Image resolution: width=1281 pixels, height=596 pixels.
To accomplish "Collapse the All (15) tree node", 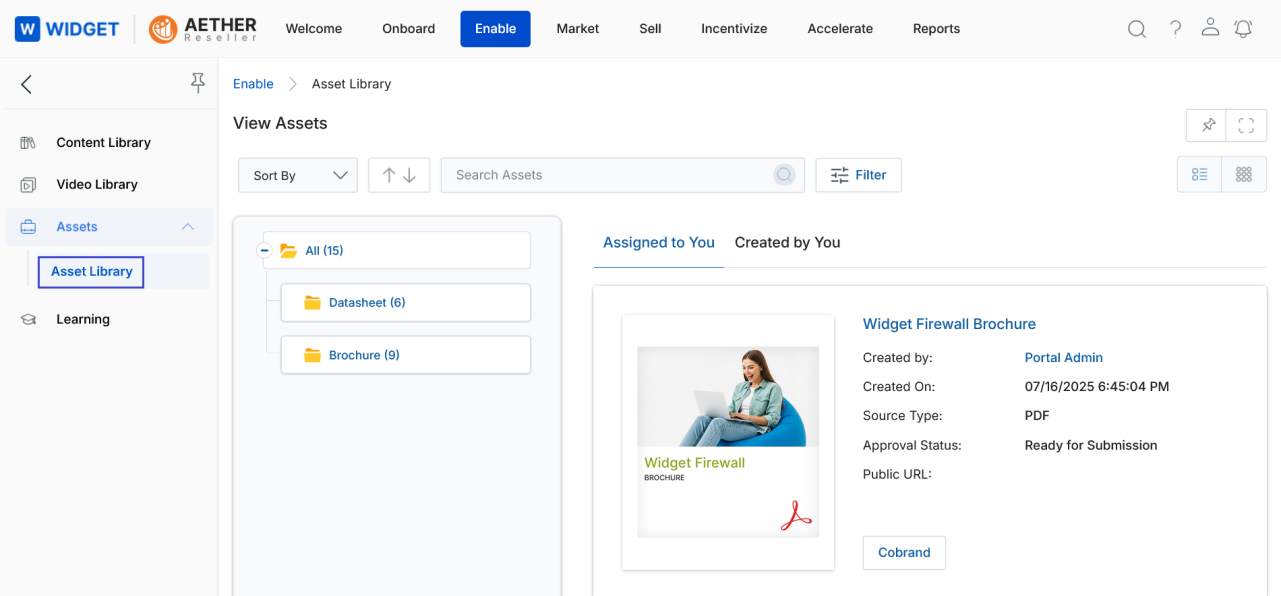I will click(264, 250).
